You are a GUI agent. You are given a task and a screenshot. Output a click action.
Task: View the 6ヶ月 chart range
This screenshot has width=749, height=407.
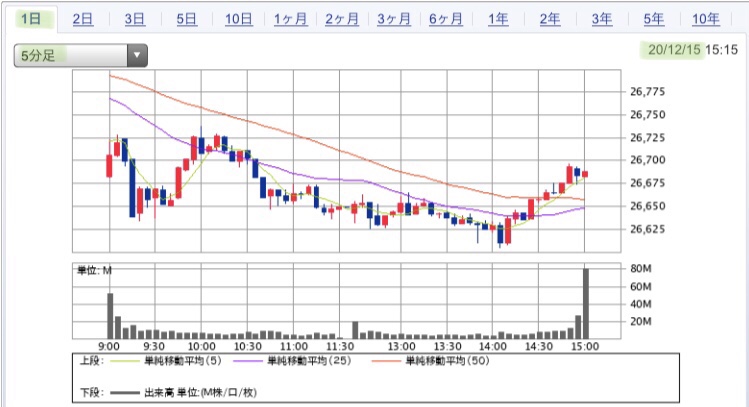point(446,19)
